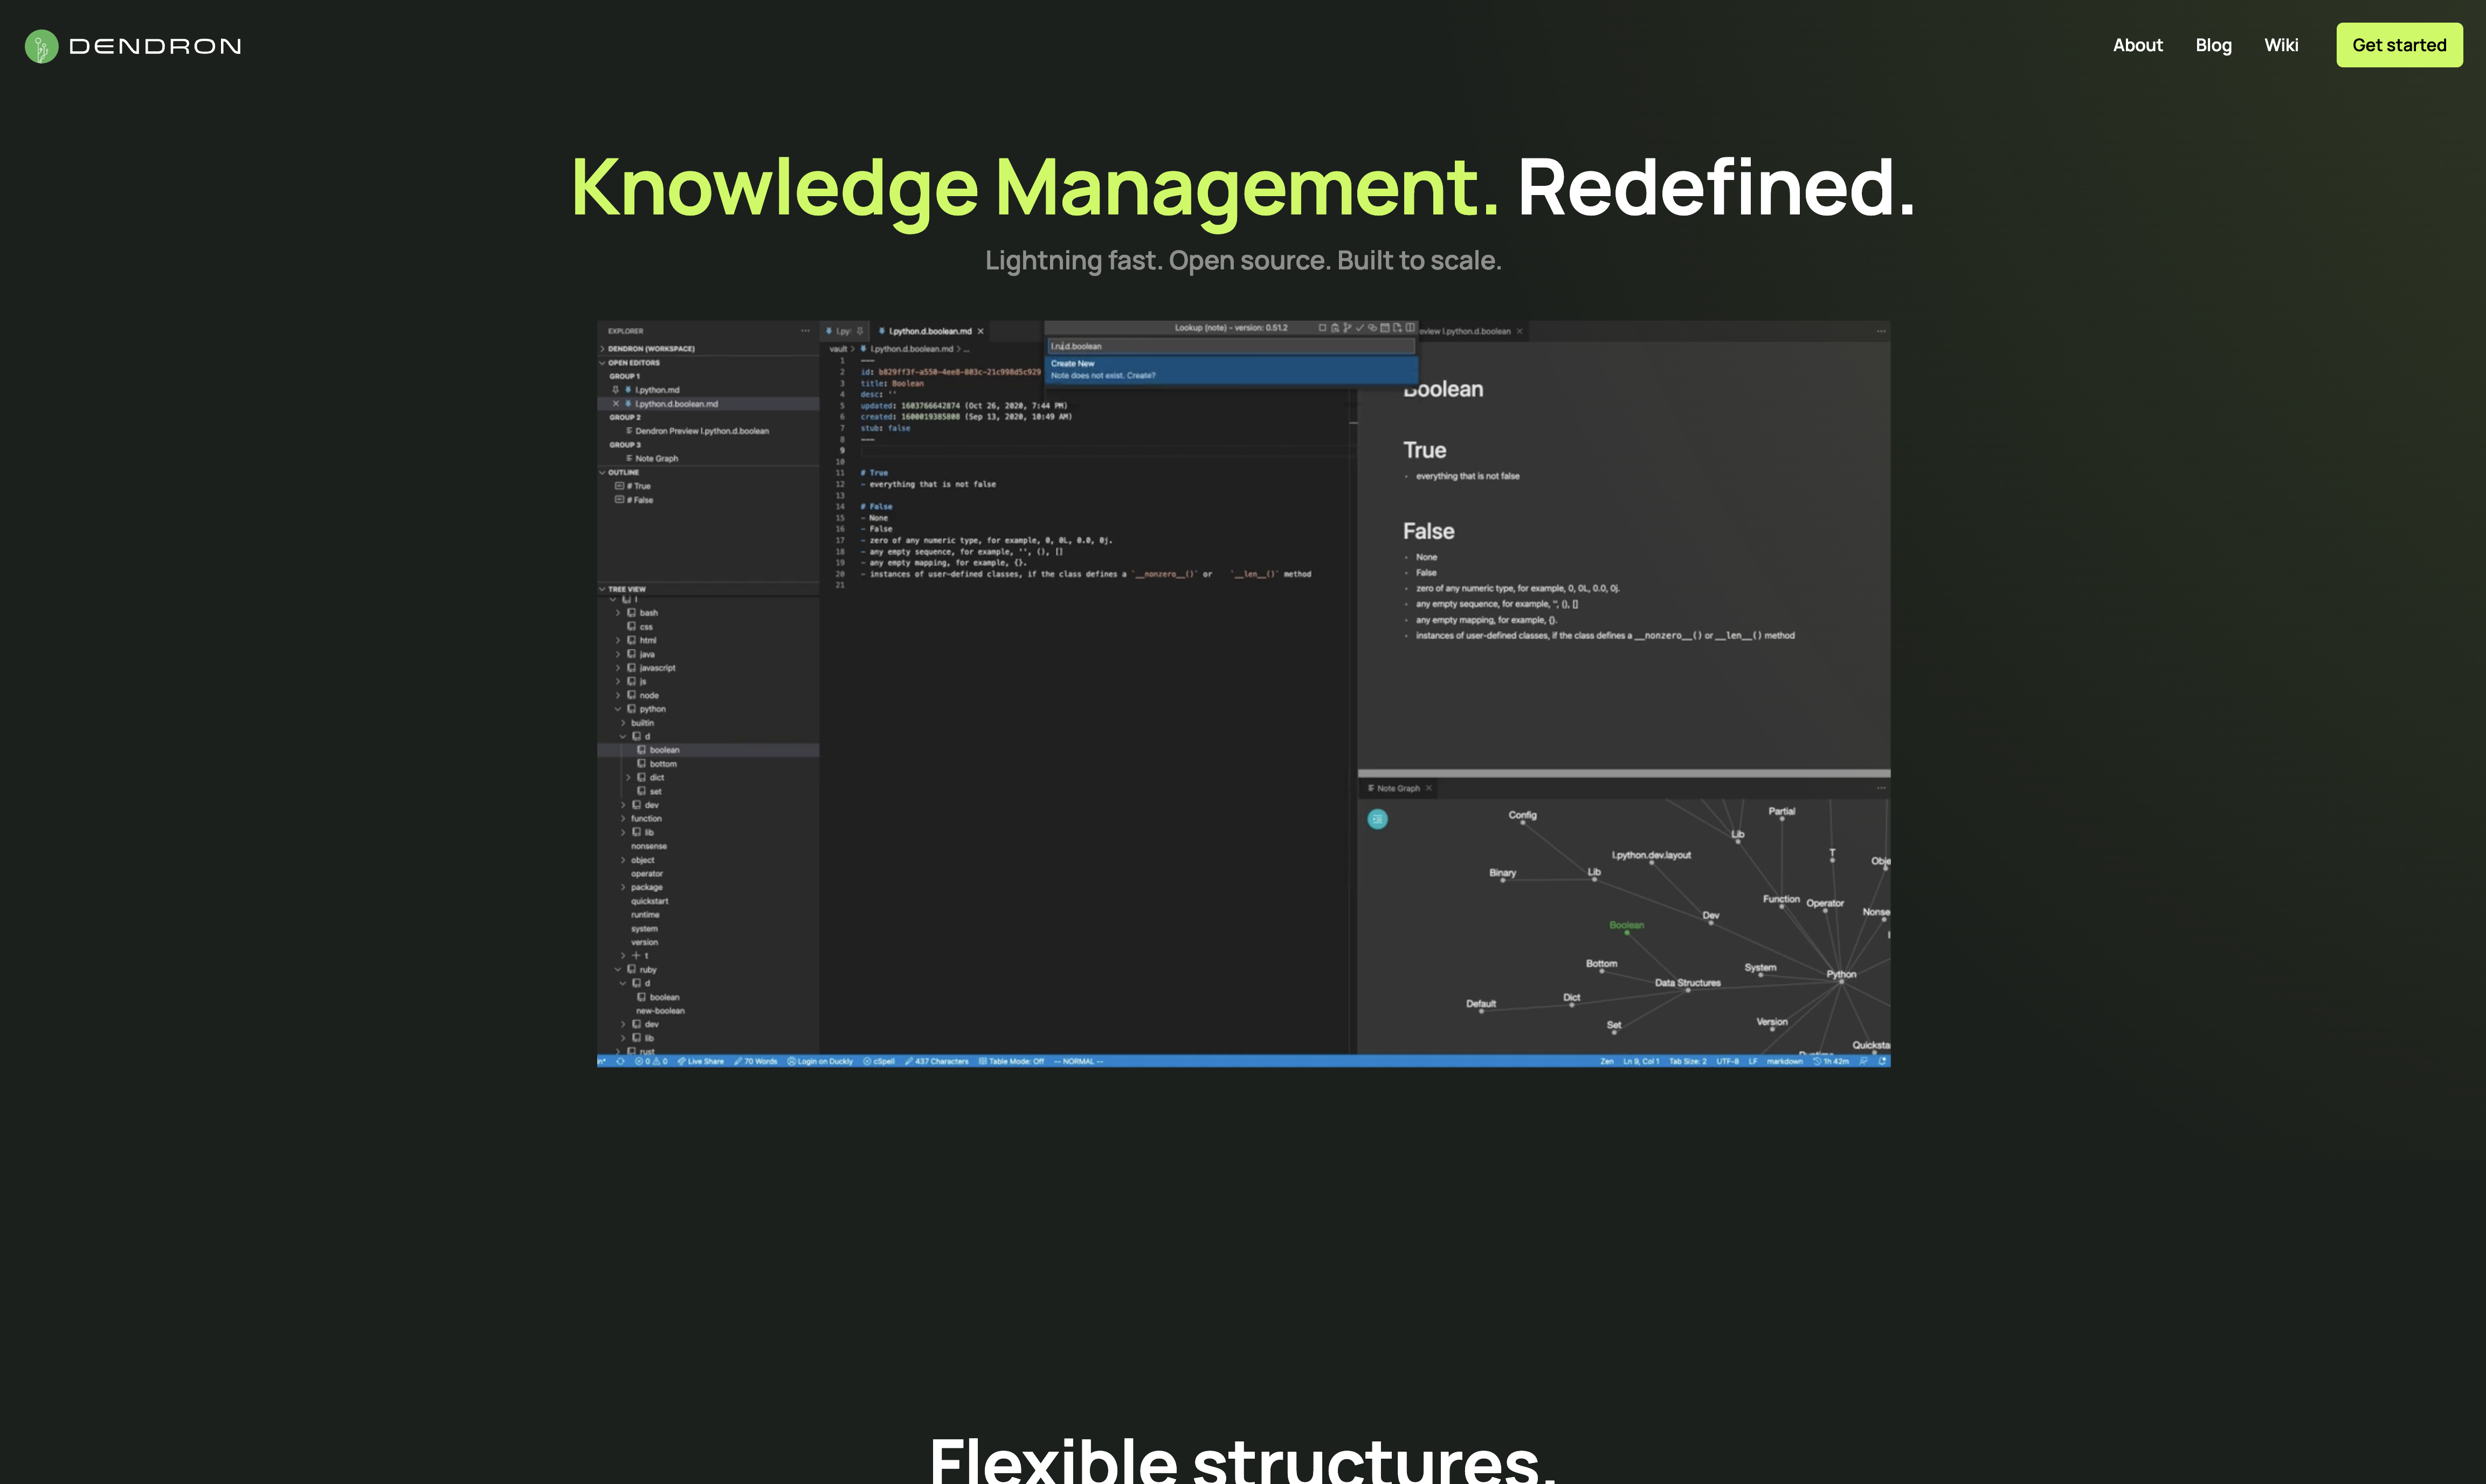Toggle Table Mode Off in status bar
This screenshot has width=2486, height=1484.
click(x=1011, y=1061)
